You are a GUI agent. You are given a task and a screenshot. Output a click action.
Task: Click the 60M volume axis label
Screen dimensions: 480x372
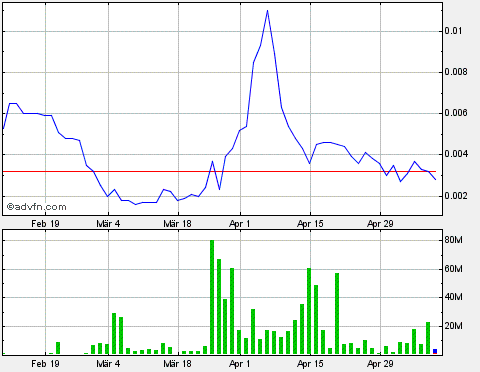coord(453,269)
